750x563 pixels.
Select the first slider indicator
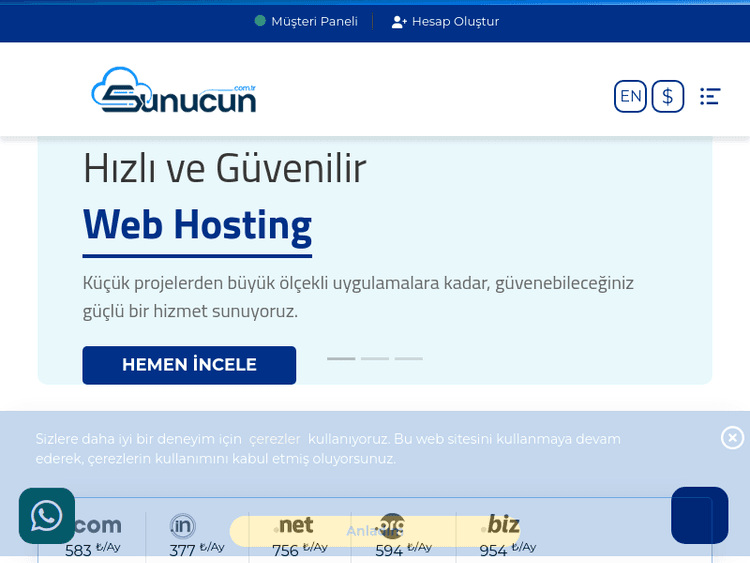(x=341, y=358)
